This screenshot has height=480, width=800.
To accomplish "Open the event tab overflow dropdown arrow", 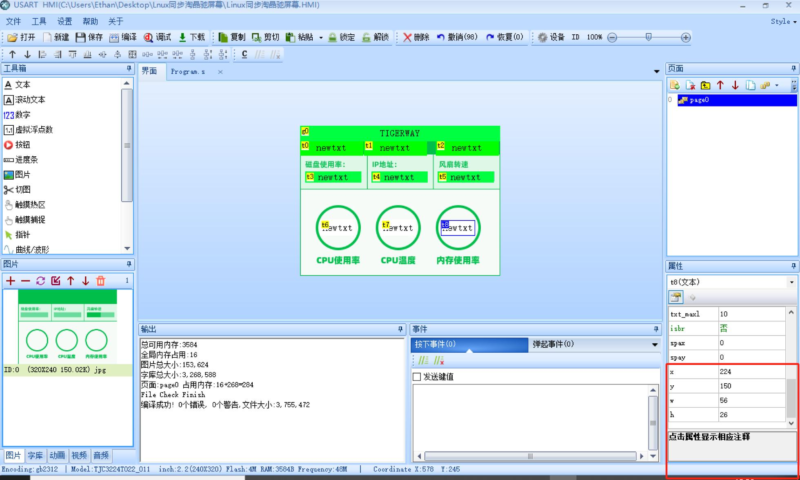I will 655,345.
